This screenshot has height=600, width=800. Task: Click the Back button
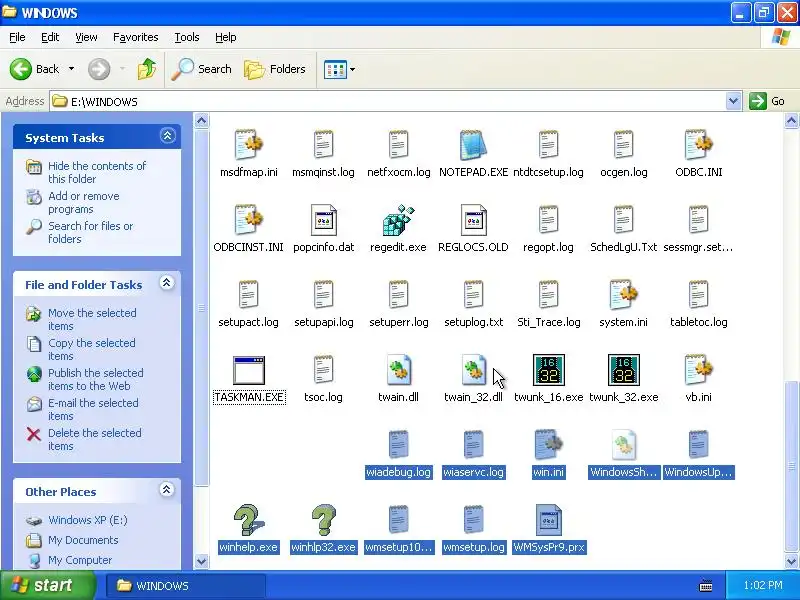tap(35, 69)
